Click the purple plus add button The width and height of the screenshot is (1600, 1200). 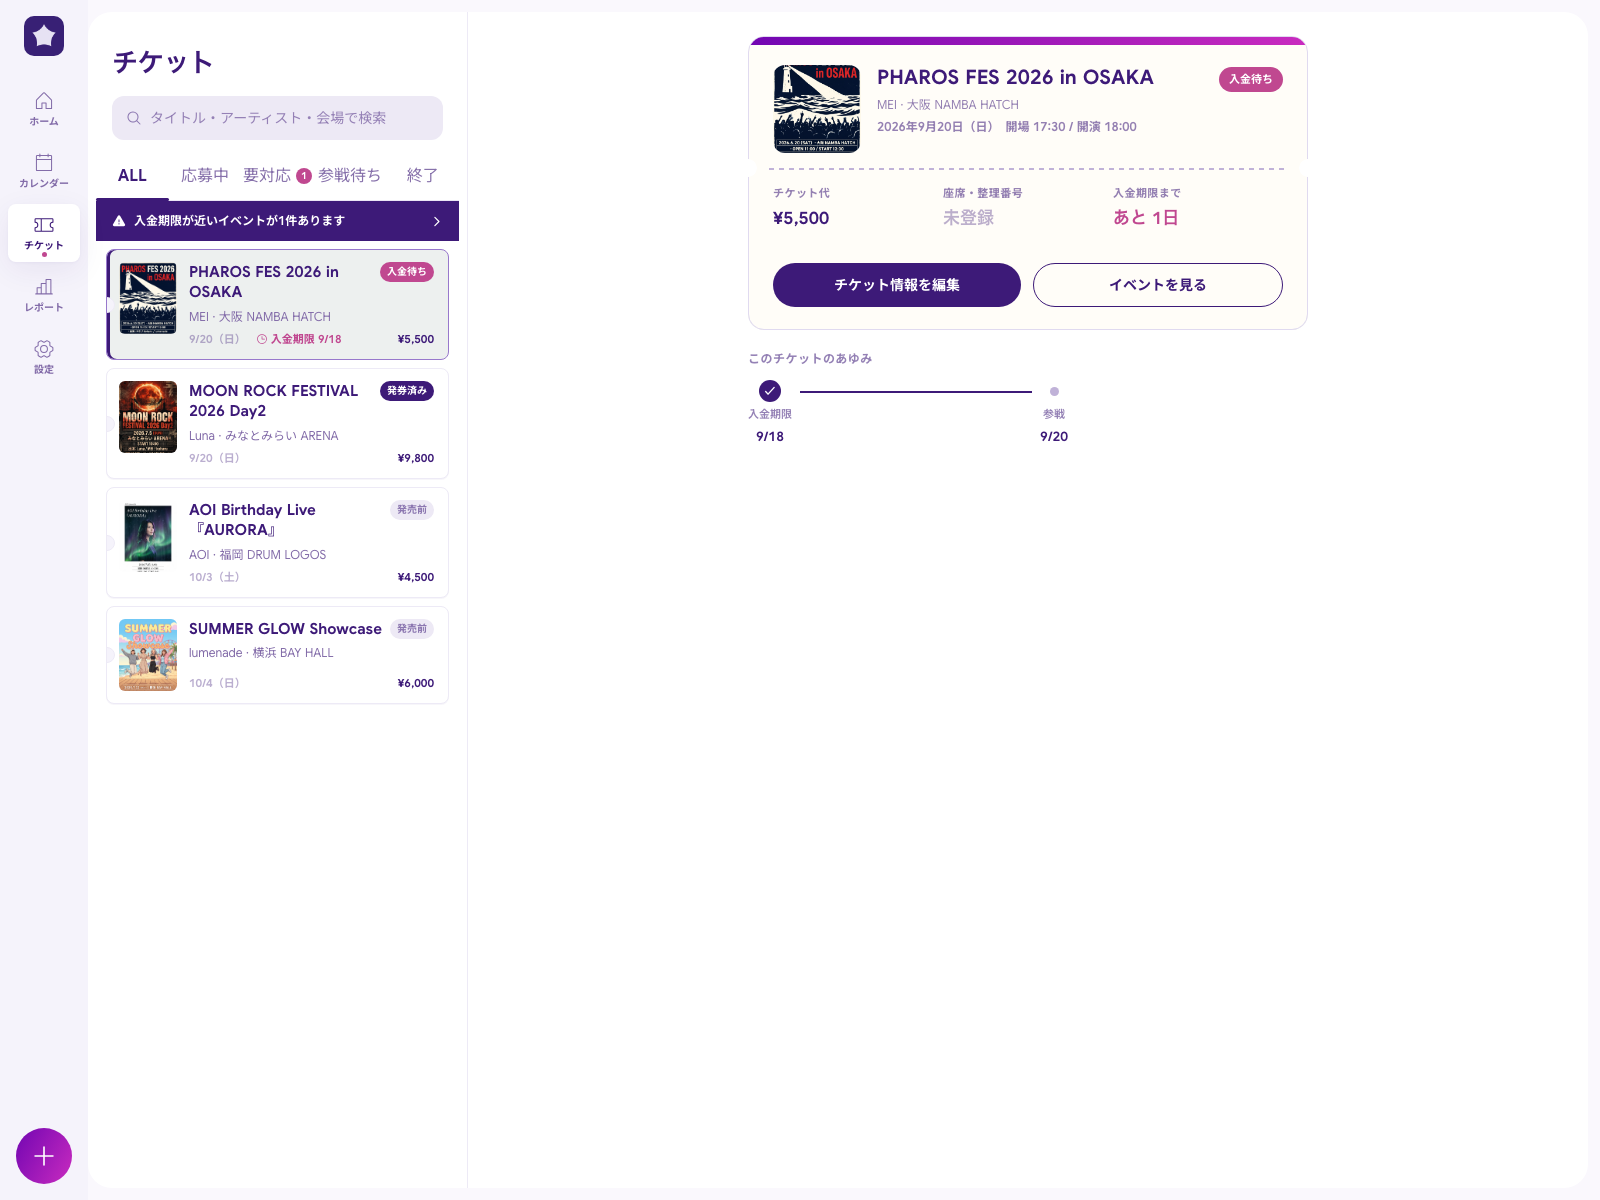coord(44,1156)
